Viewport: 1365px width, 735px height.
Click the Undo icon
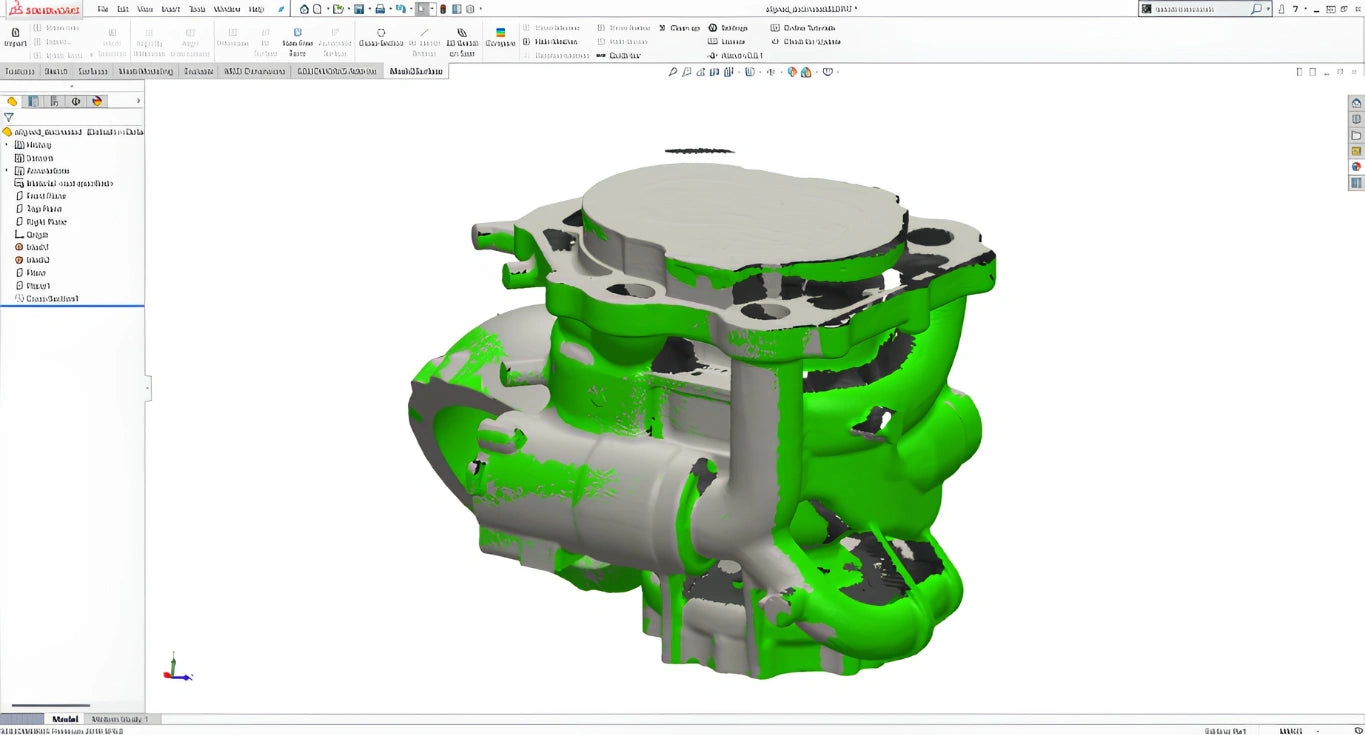[400, 9]
